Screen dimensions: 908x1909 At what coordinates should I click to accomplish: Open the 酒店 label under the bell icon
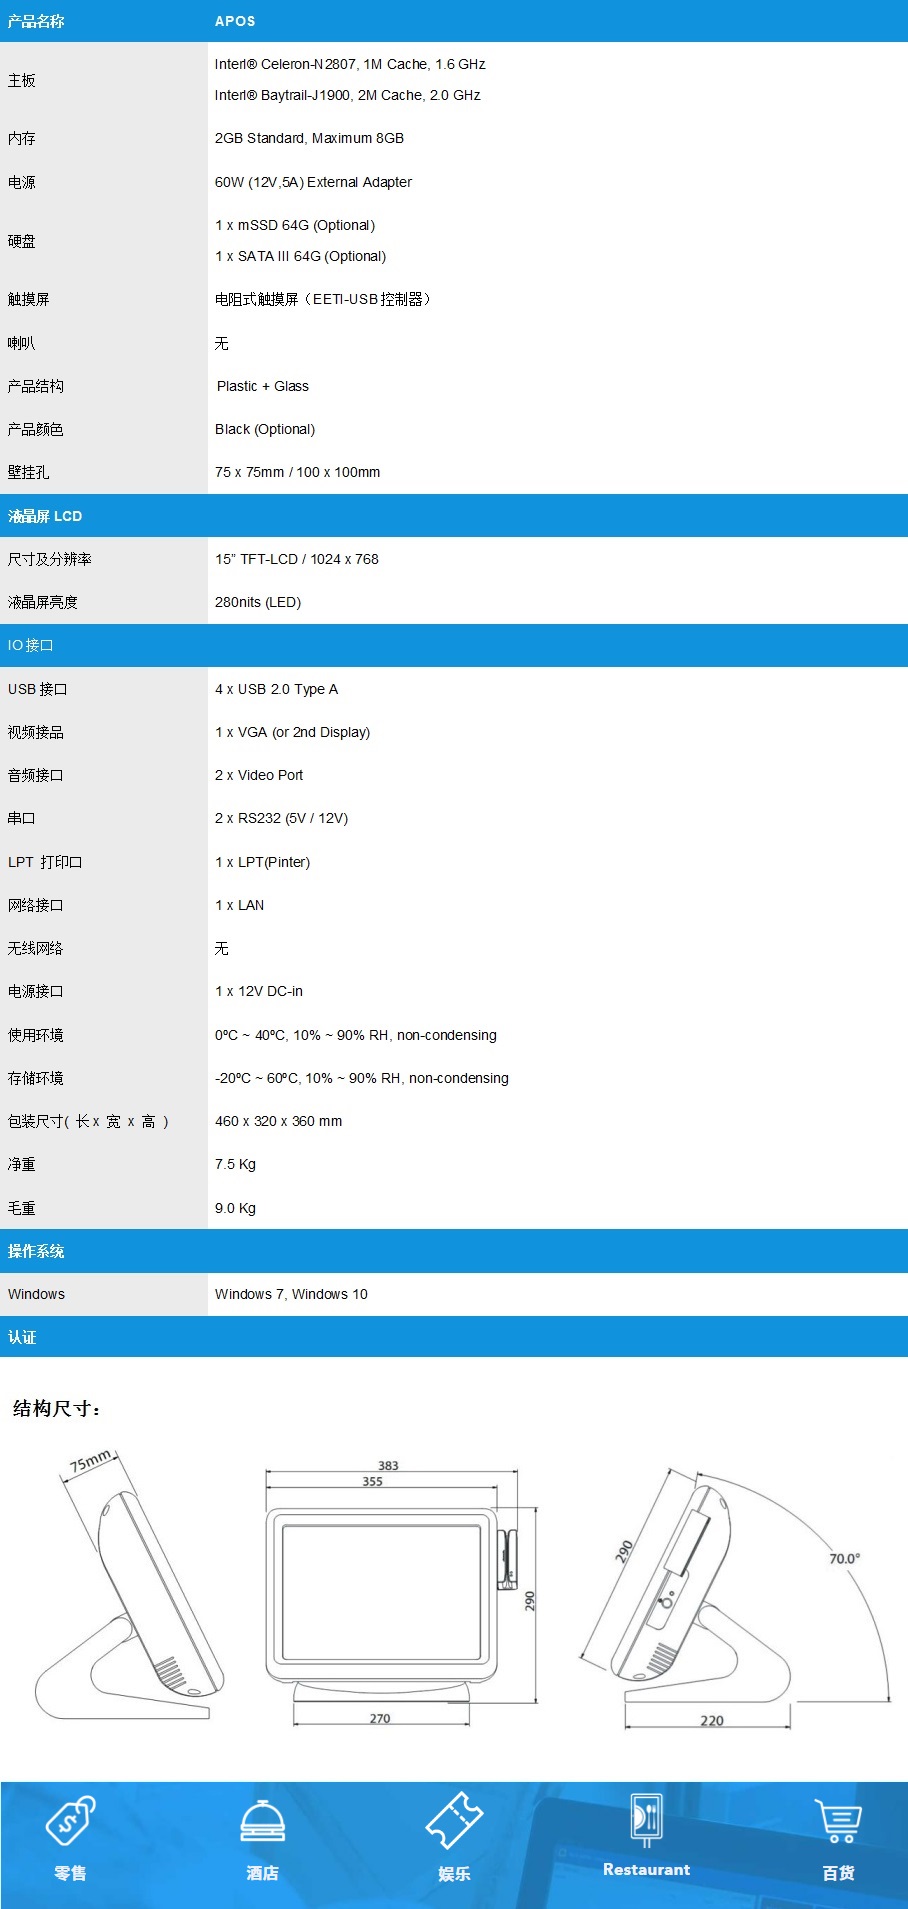262,1872
